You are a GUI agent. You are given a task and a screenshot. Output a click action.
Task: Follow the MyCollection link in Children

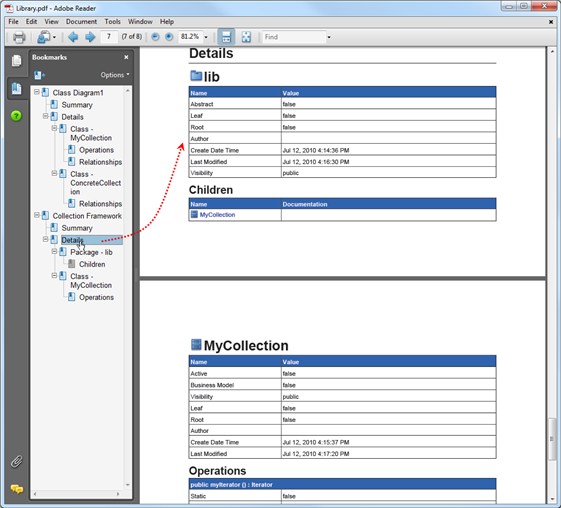click(217, 215)
